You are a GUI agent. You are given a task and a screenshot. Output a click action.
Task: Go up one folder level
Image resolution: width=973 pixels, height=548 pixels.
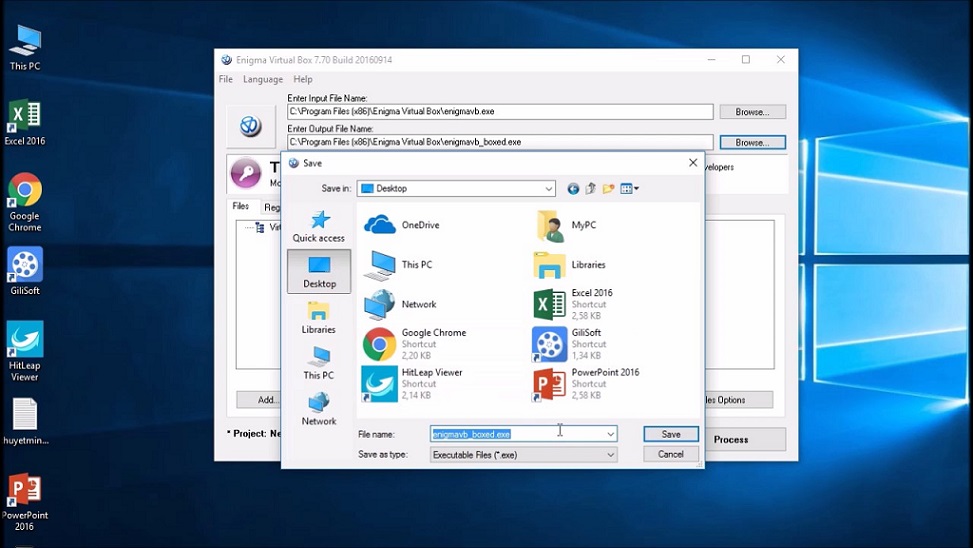[x=590, y=189]
